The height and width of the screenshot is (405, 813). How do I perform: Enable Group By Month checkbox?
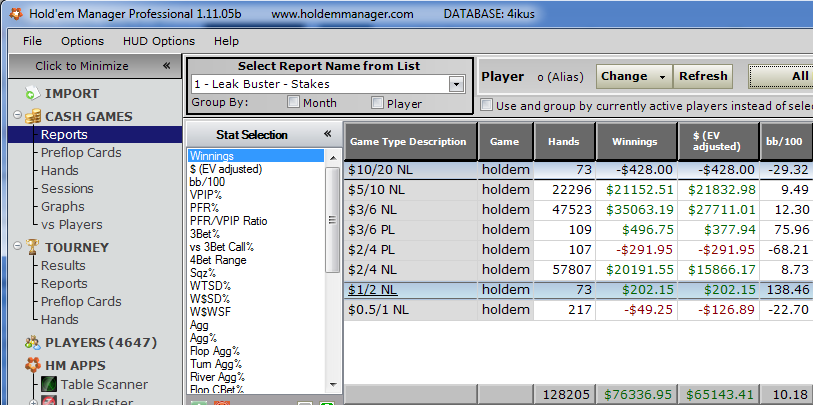pos(294,103)
